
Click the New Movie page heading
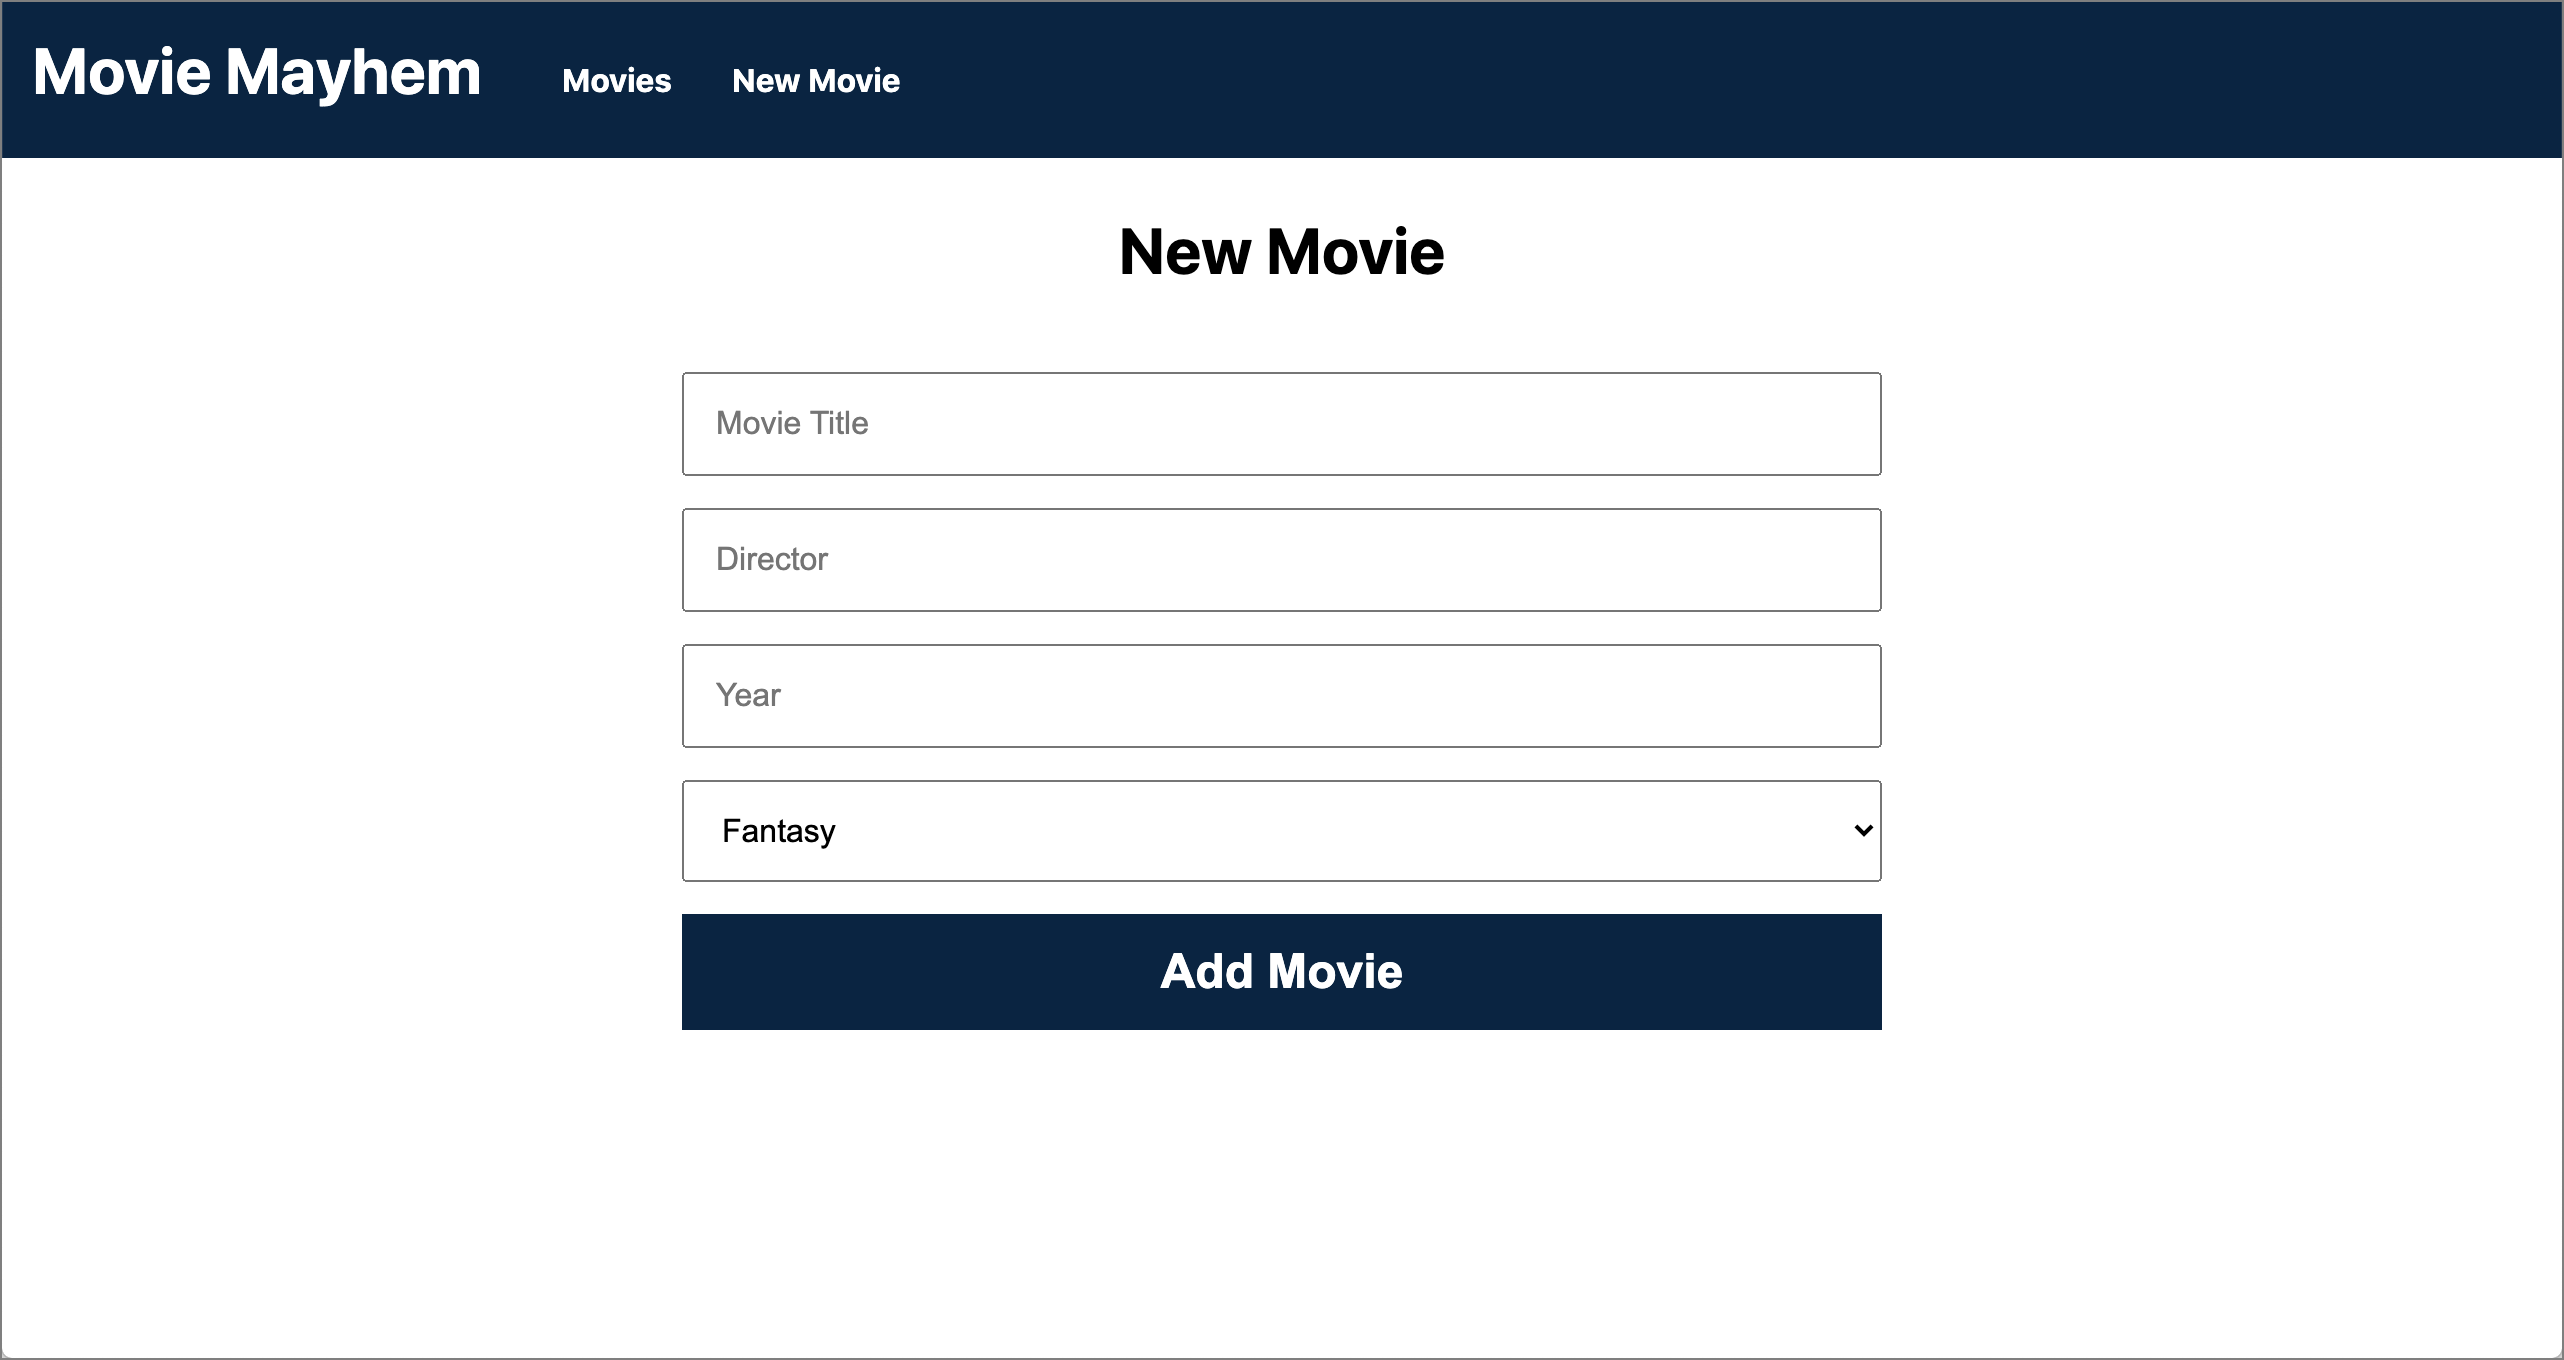click(x=1281, y=252)
